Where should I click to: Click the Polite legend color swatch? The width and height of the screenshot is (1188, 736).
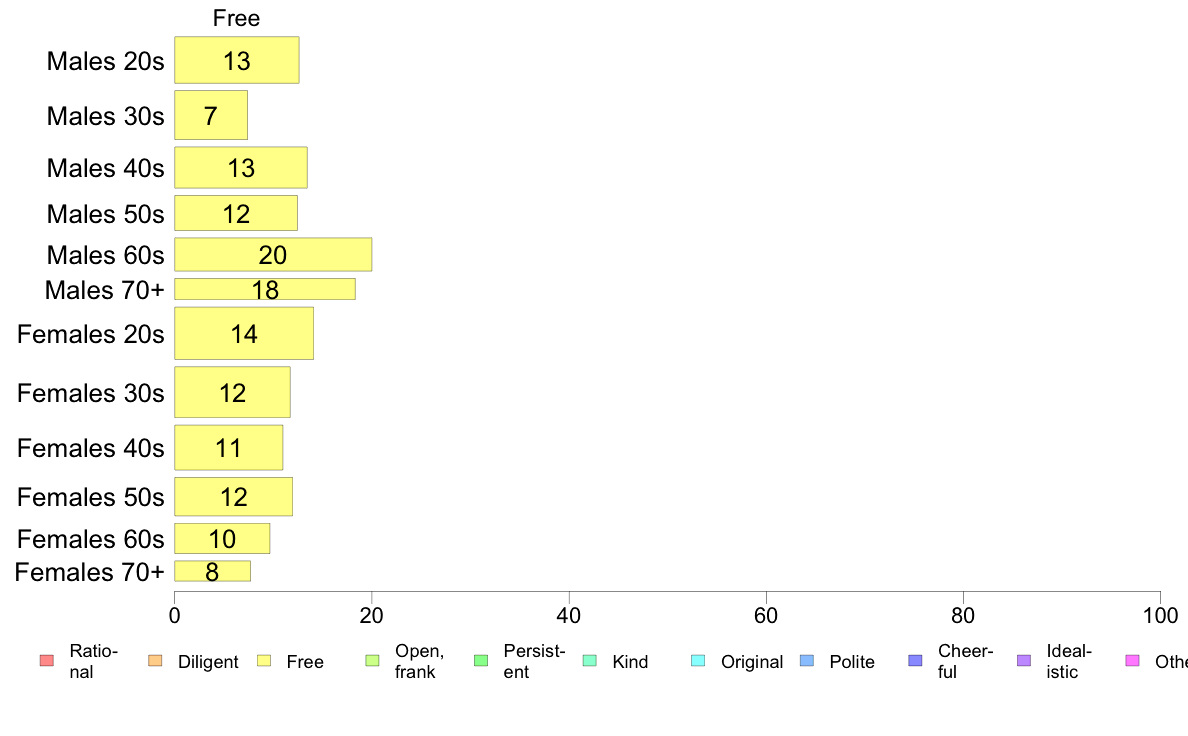tap(807, 661)
